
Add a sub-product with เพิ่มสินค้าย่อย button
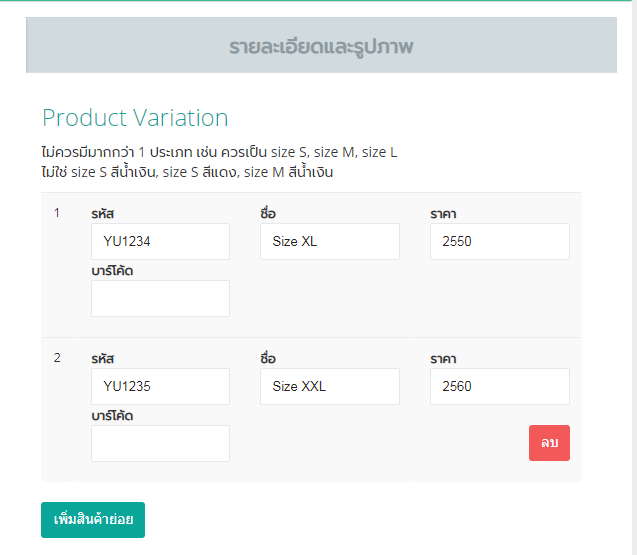tap(93, 520)
